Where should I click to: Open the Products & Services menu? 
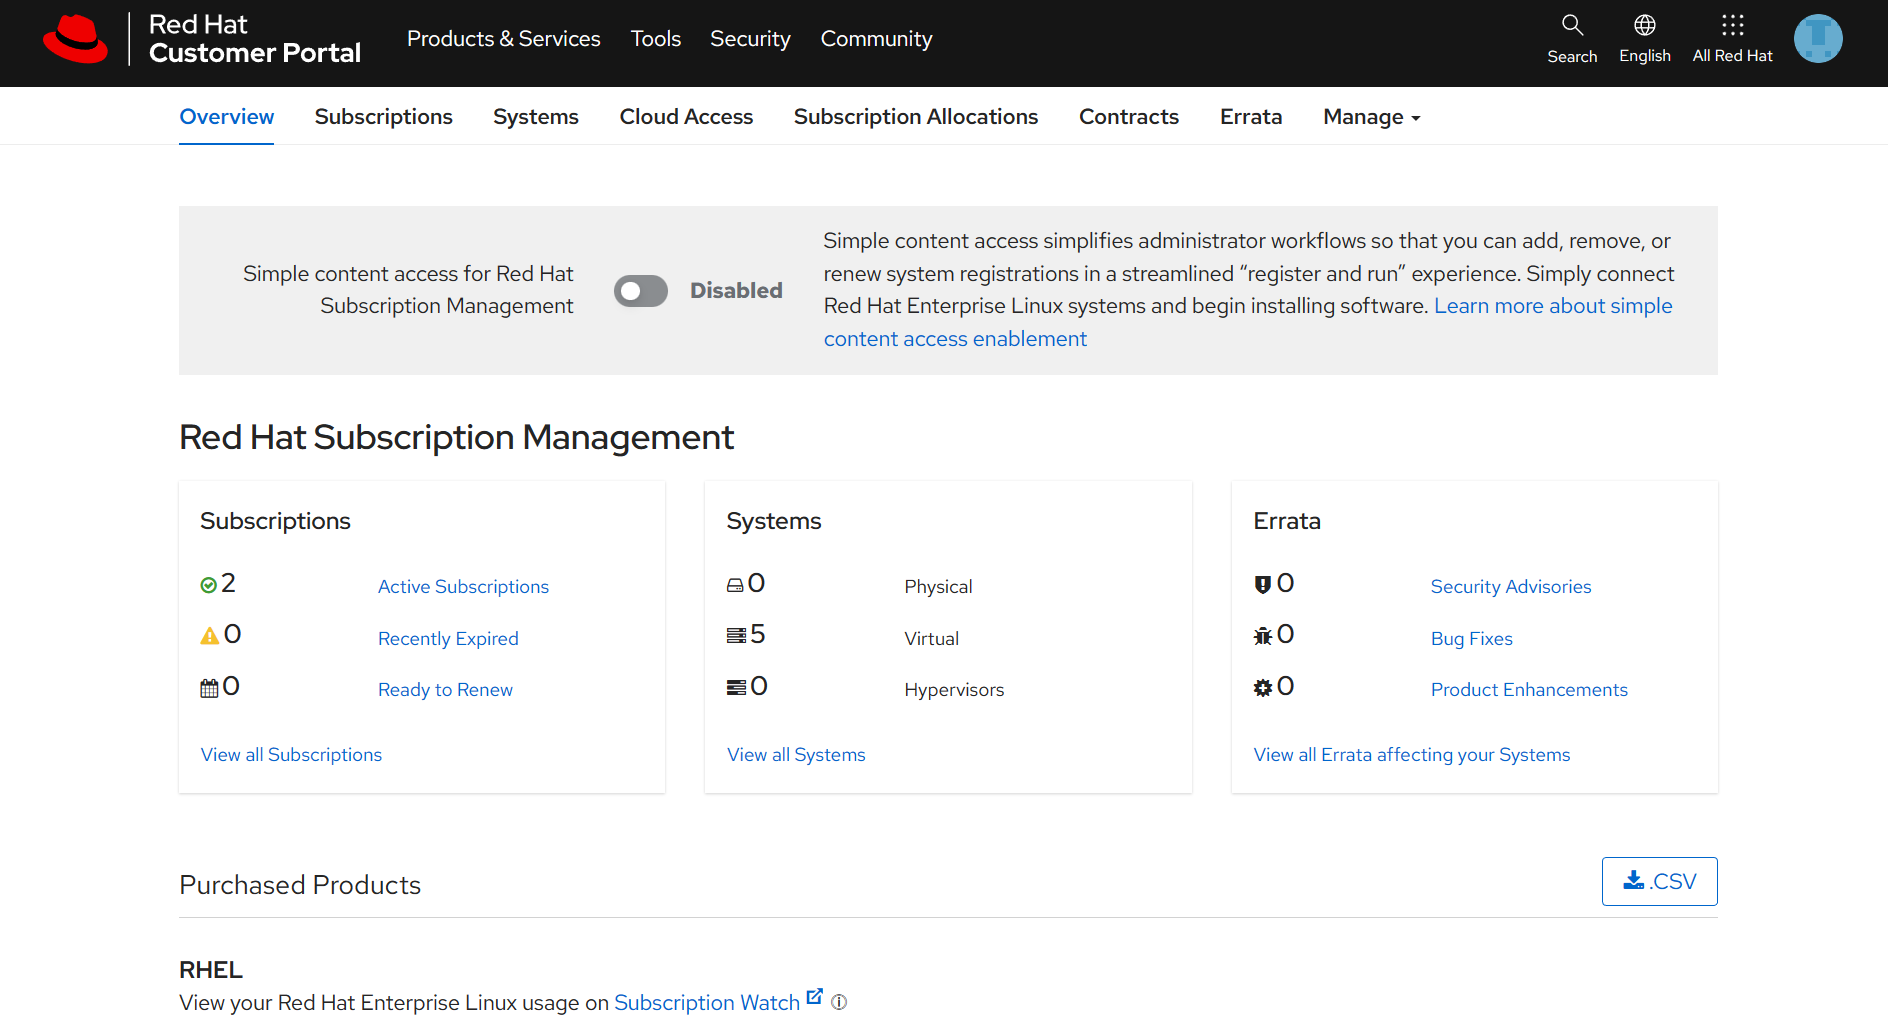(503, 39)
